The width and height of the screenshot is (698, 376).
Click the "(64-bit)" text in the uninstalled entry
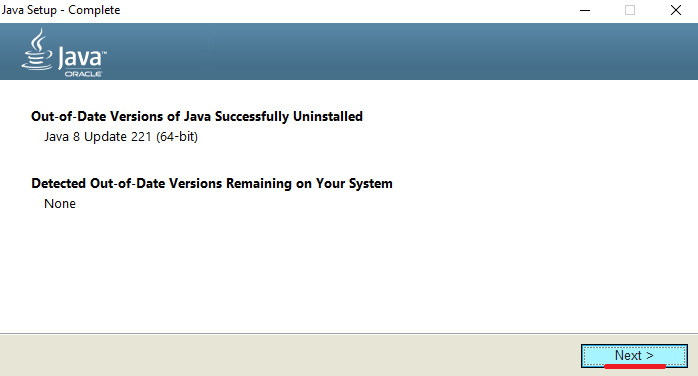tap(177, 137)
